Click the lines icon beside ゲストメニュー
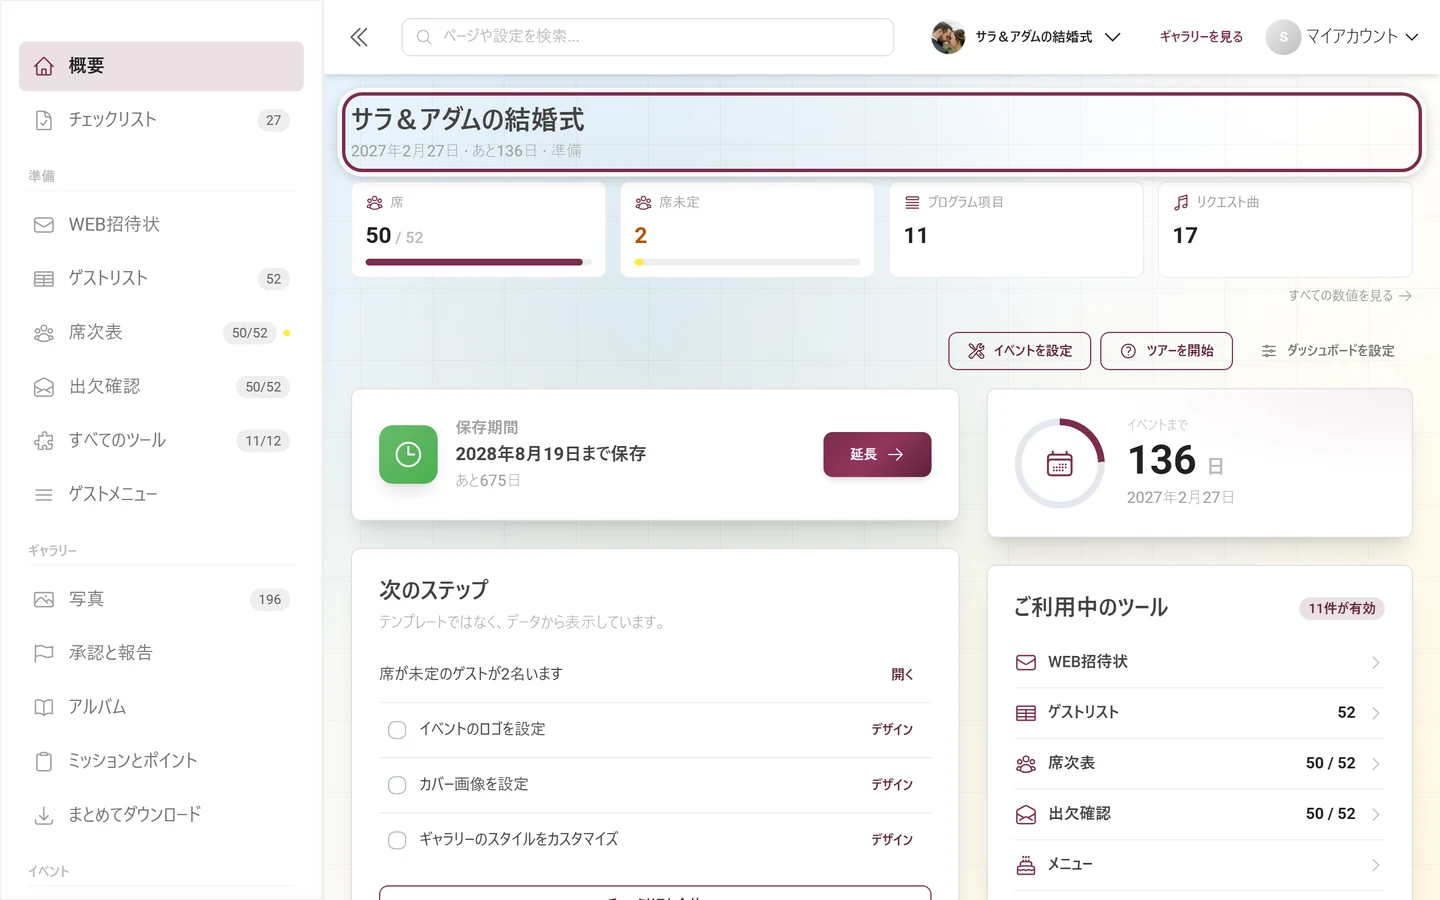 [x=44, y=495]
